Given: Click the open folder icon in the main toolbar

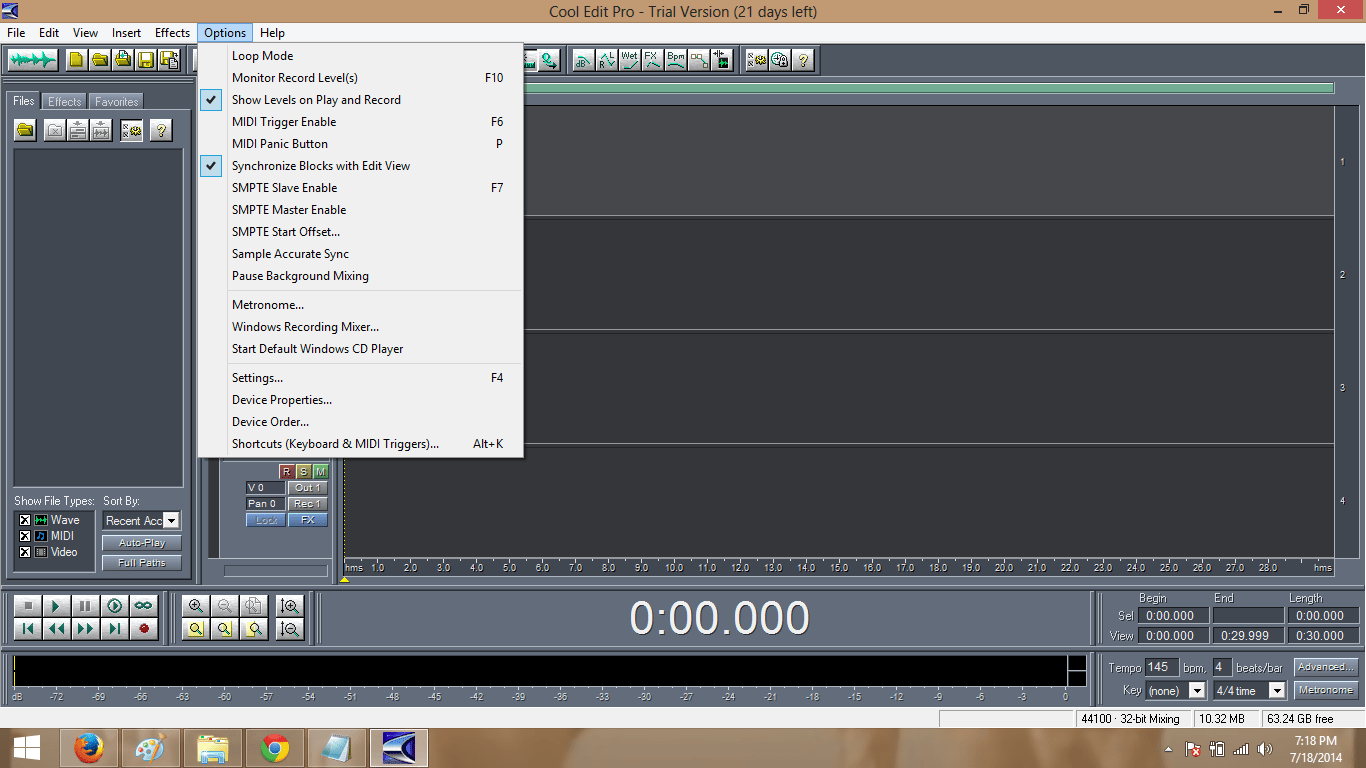Looking at the screenshot, I should 99,60.
